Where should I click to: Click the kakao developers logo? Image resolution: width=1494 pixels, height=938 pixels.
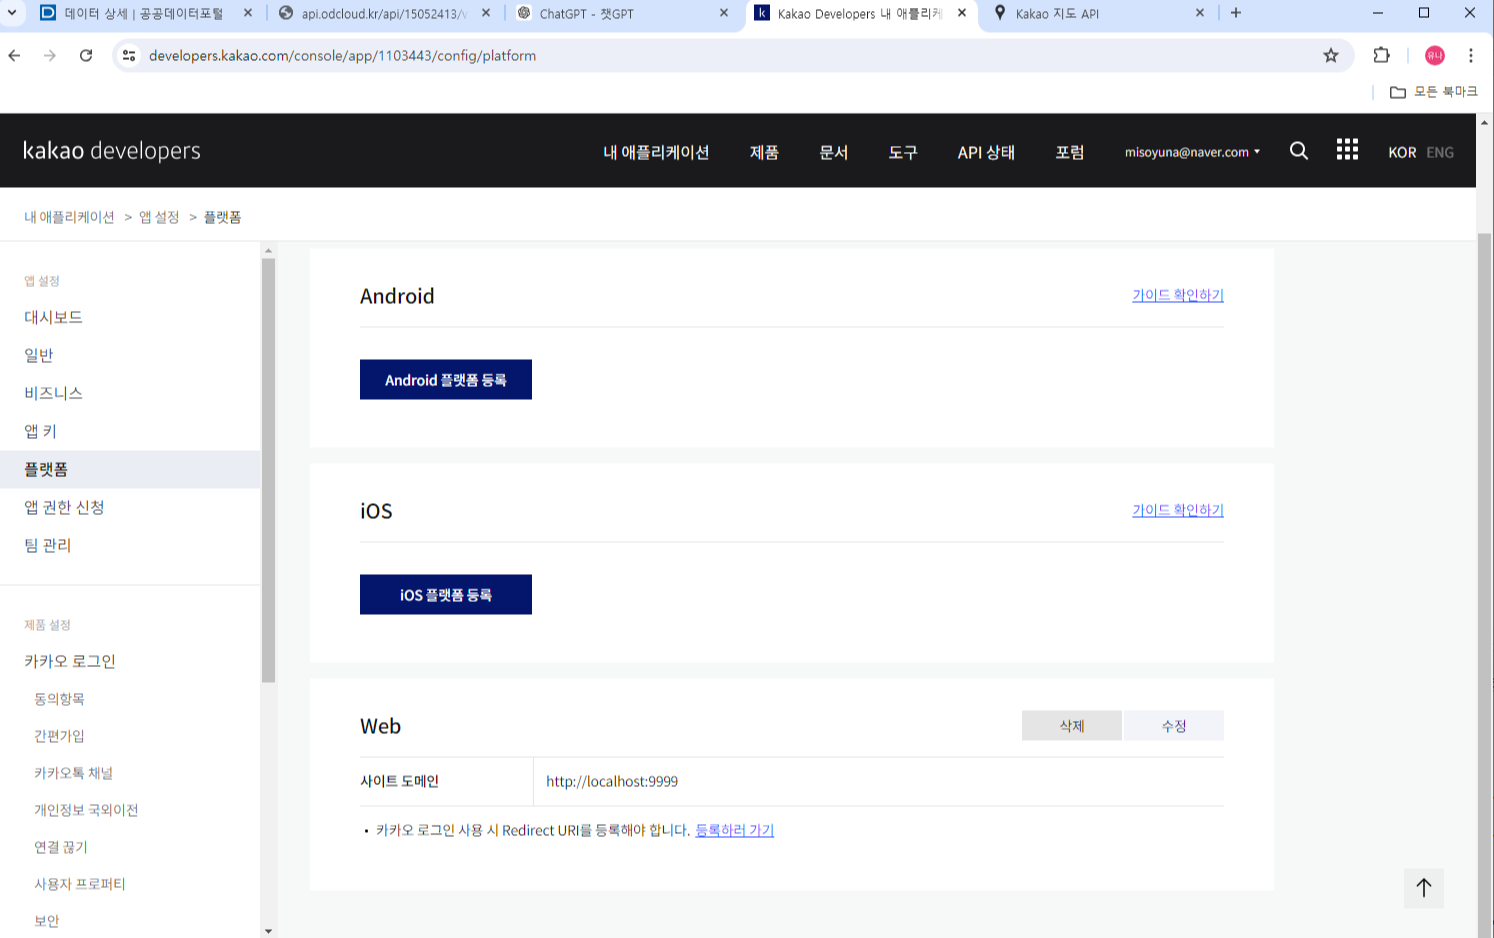[x=112, y=151]
